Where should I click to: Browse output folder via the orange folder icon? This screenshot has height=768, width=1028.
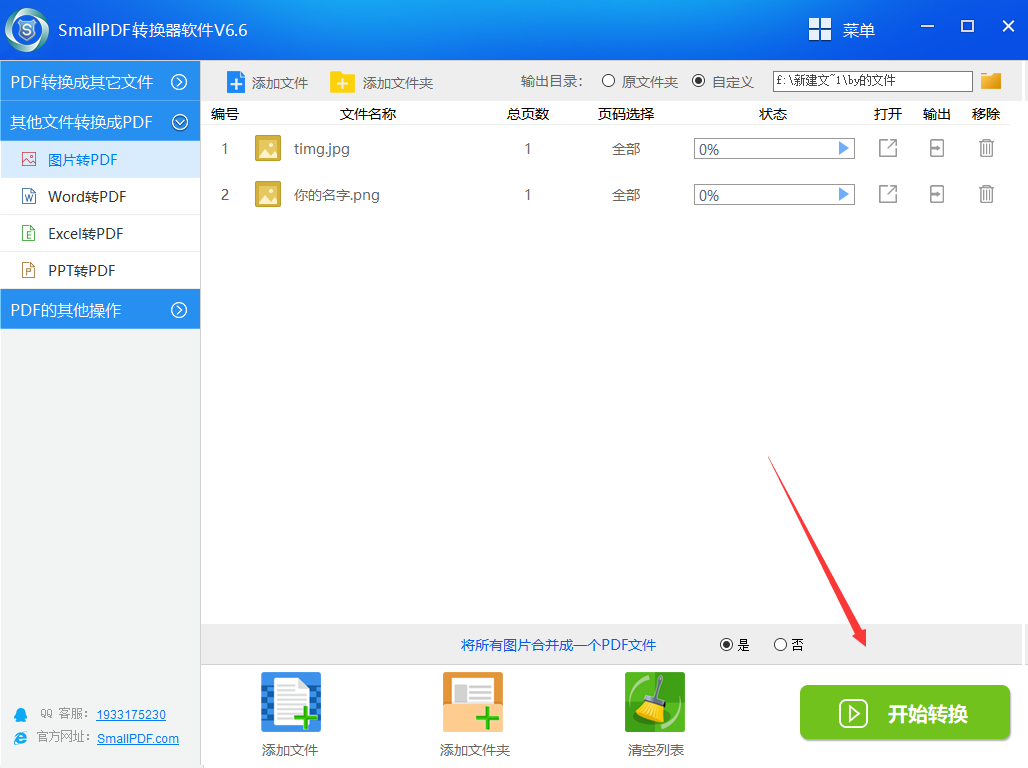pos(991,81)
